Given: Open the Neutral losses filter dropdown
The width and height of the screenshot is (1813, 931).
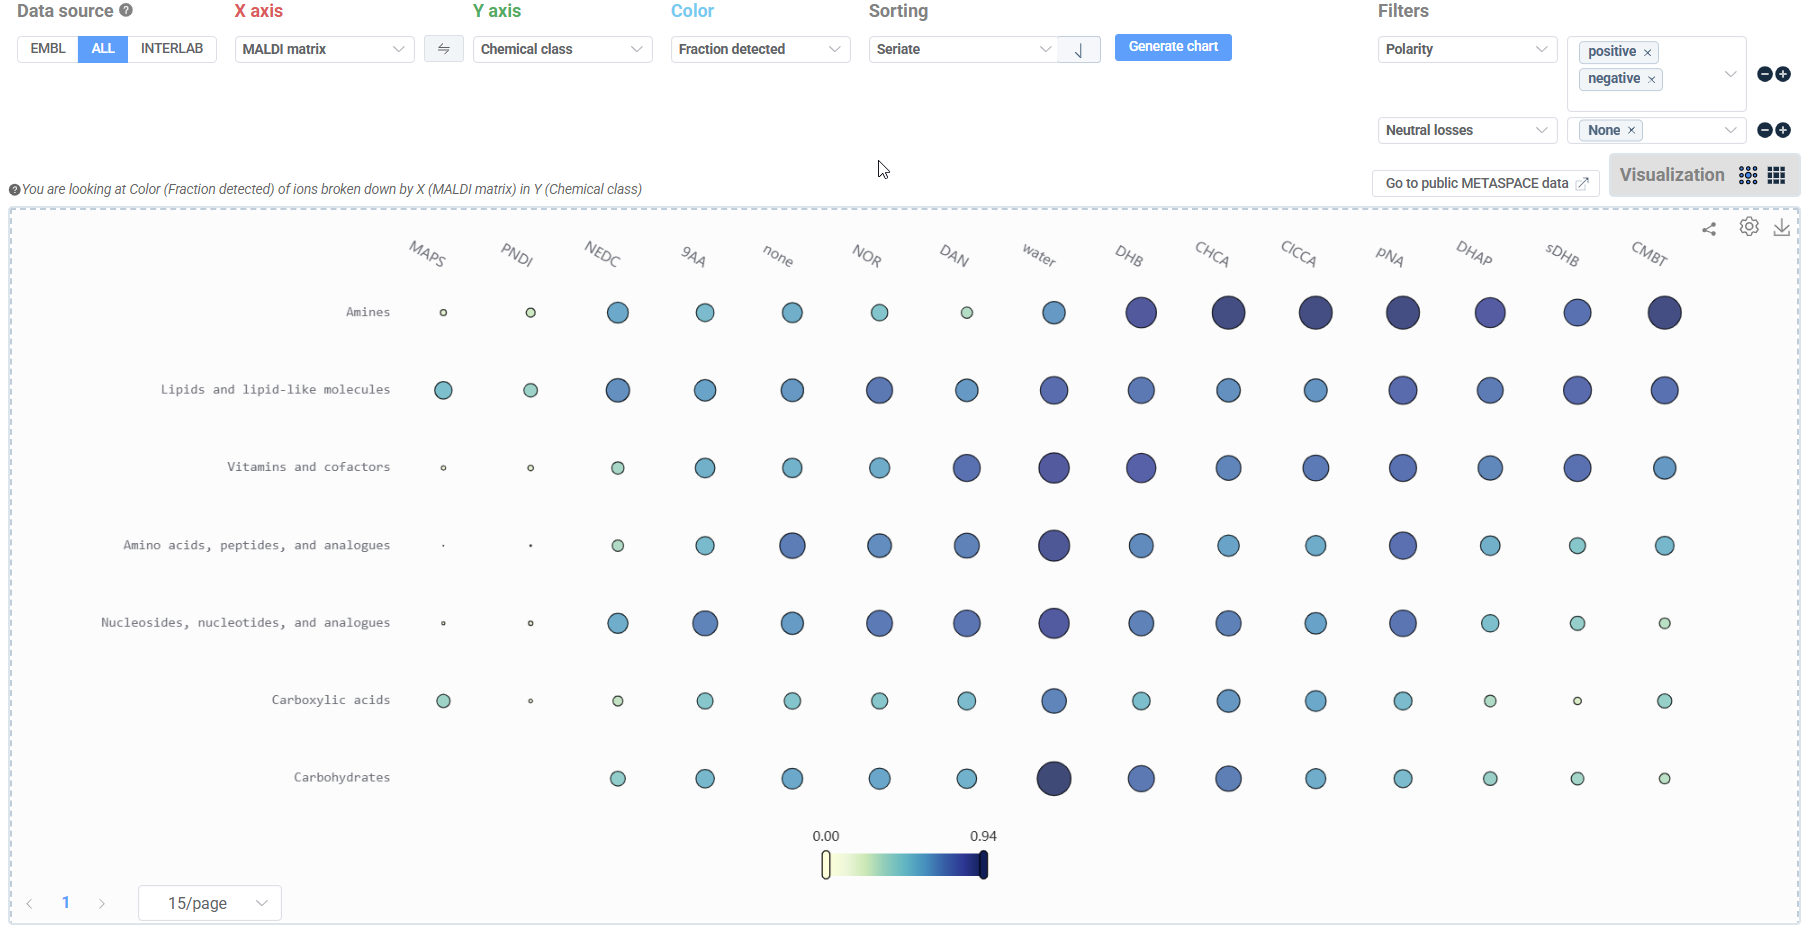Looking at the screenshot, I should (x=1467, y=130).
